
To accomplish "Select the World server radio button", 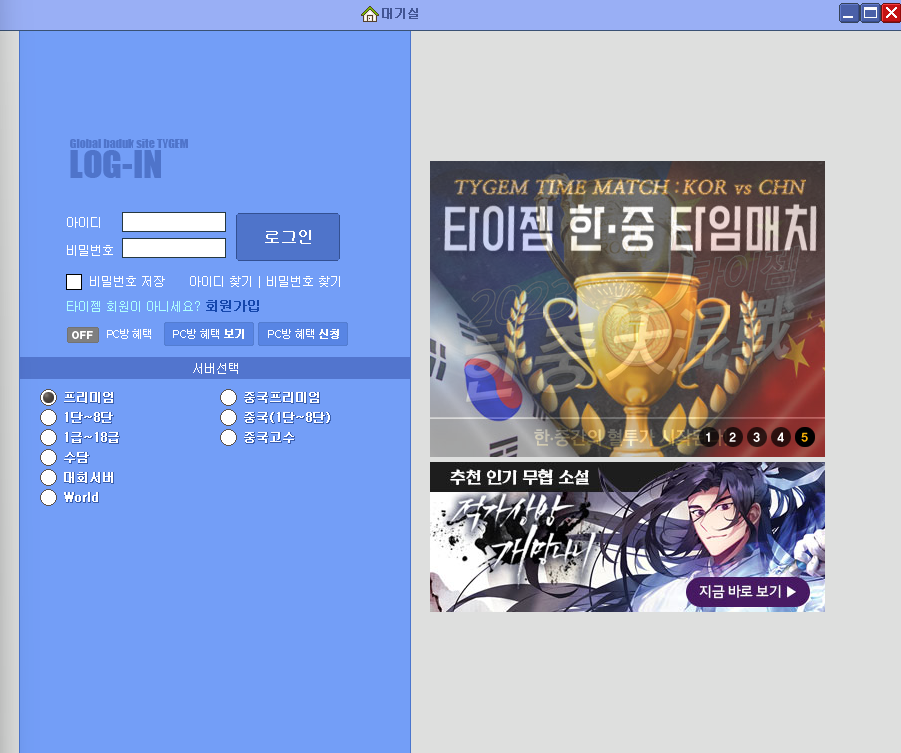I will coord(48,497).
